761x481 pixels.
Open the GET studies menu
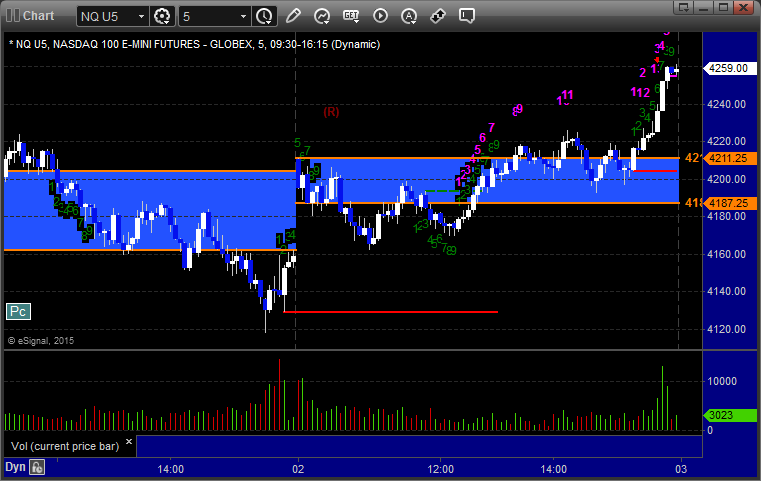pyautogui.click(x=351, y=16)
